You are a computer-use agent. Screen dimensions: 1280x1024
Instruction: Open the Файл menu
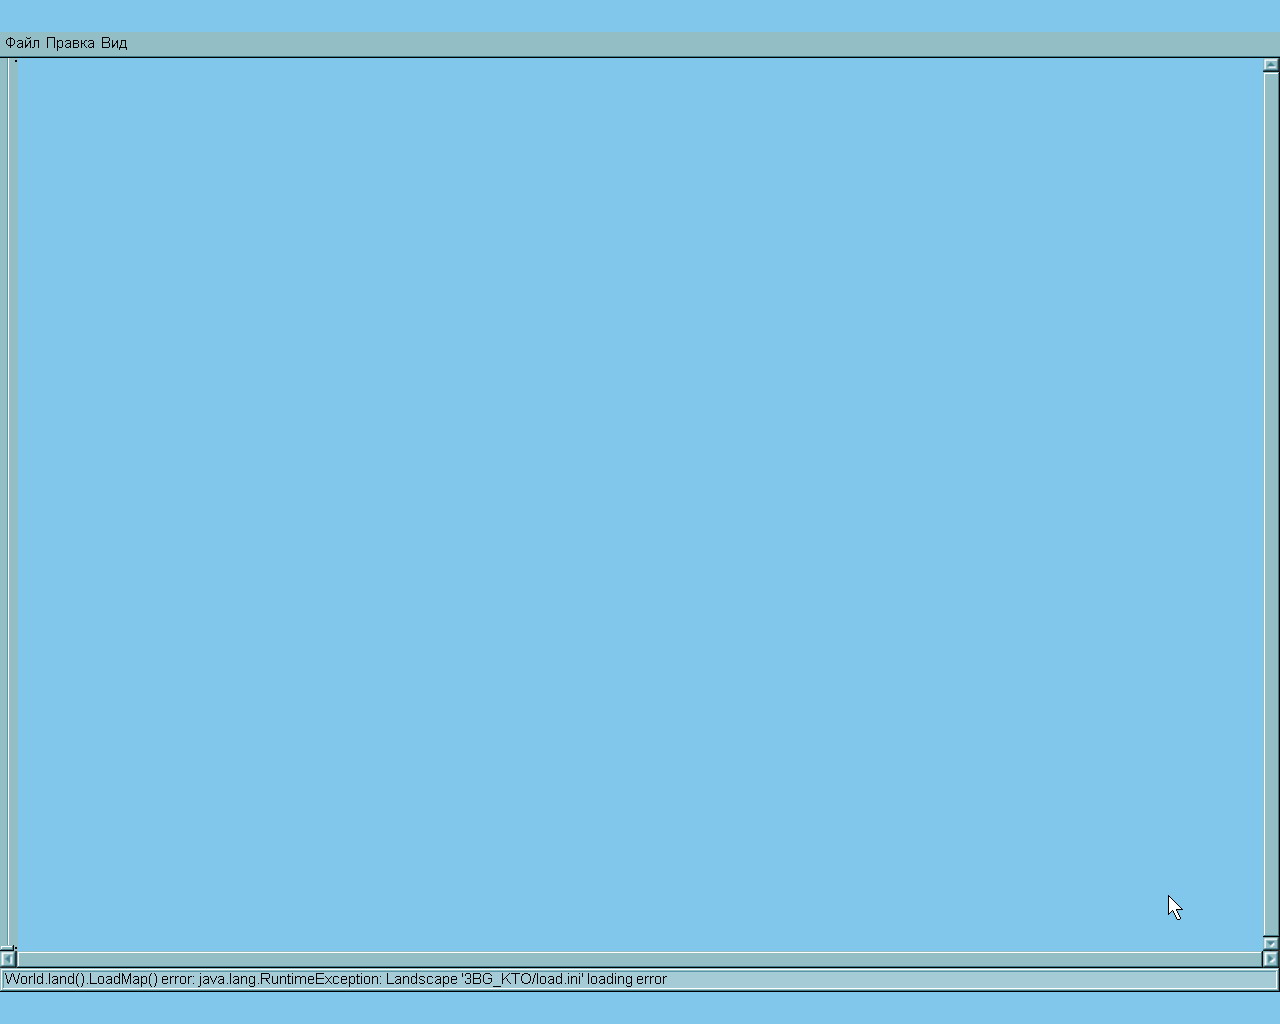(22, 43)
